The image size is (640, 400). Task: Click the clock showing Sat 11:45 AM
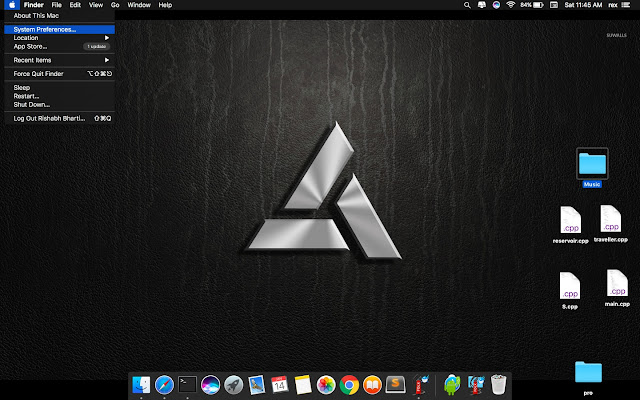coord(583,5)
